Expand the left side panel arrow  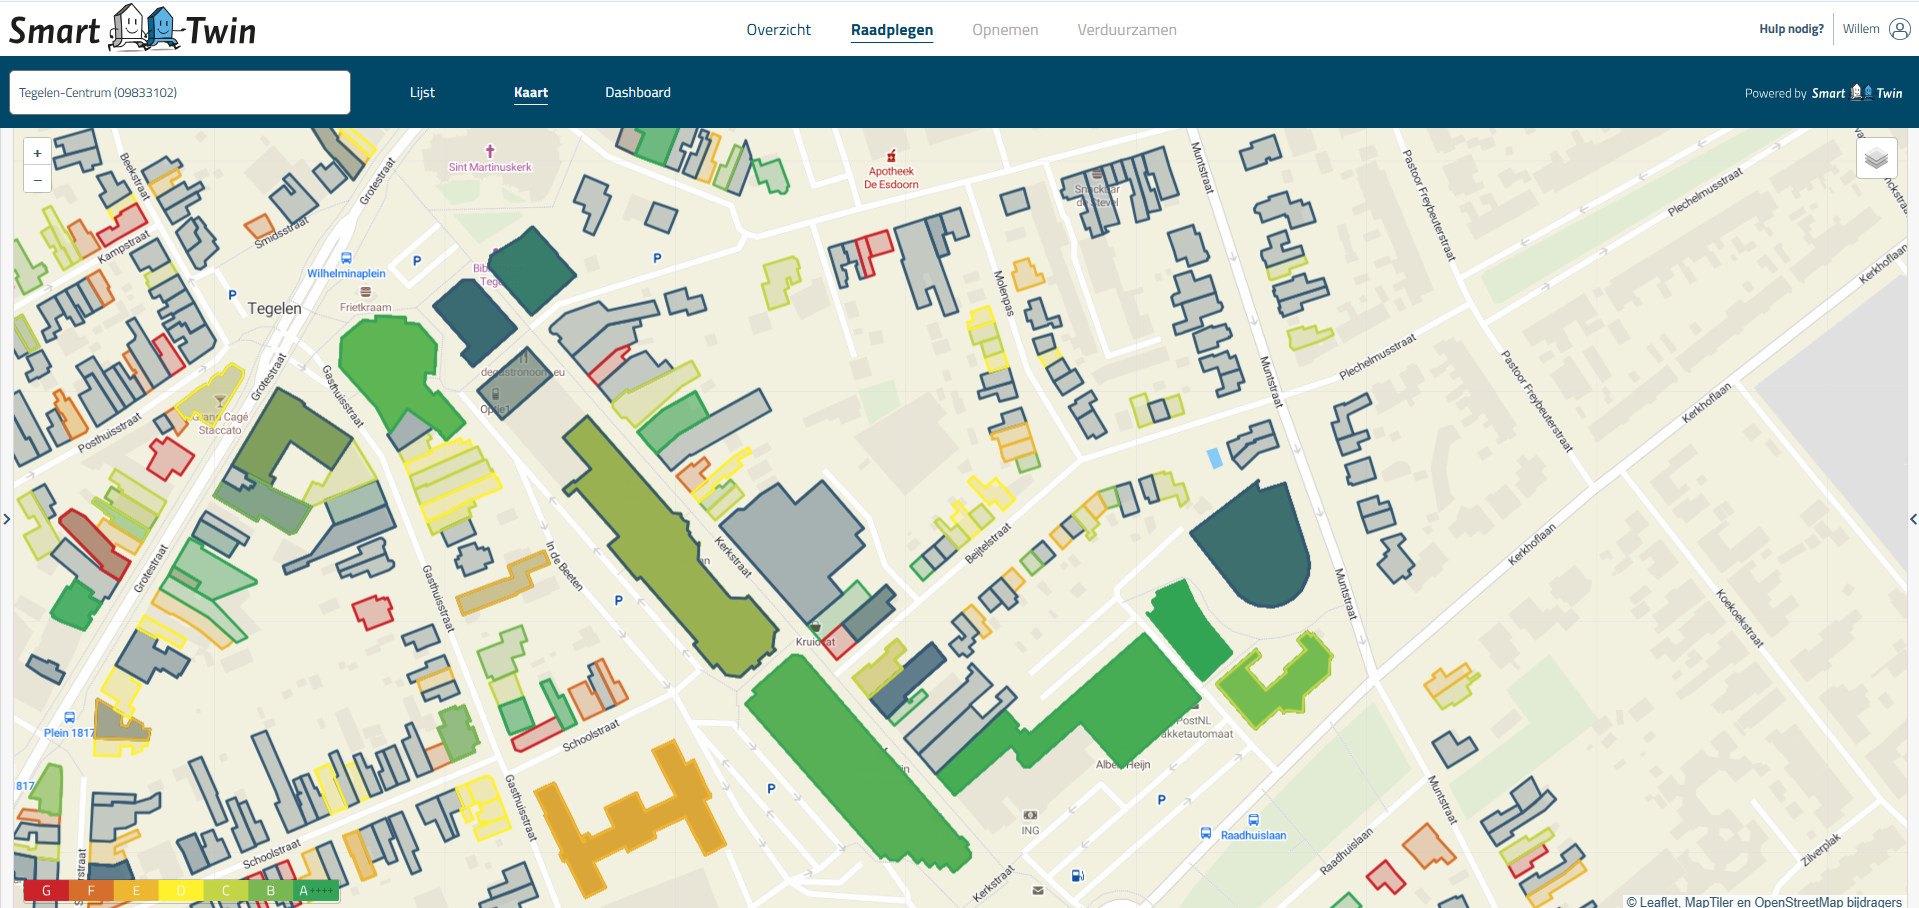coord(7,519)
